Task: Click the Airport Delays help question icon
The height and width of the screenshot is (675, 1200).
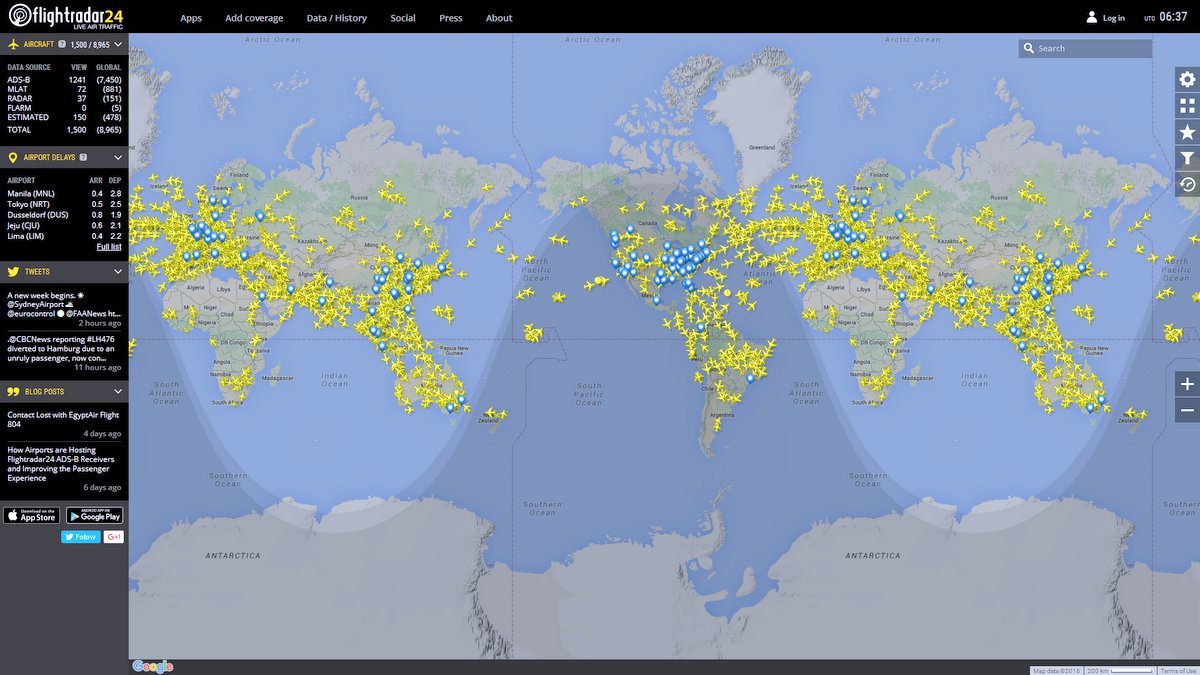Action: tap(83, 158)
